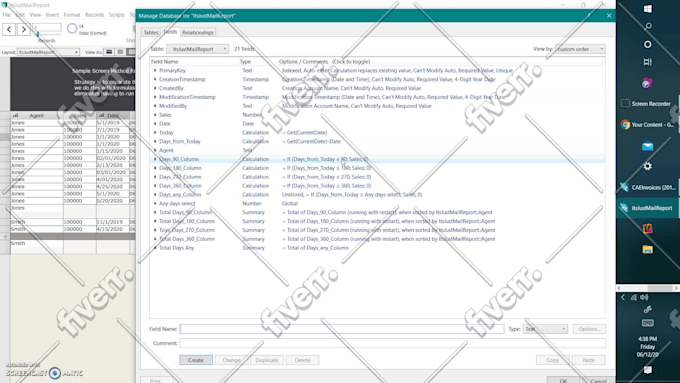680x383 pixels.
Task: Open the Insert menu
Action: click(x=52, y=15)
